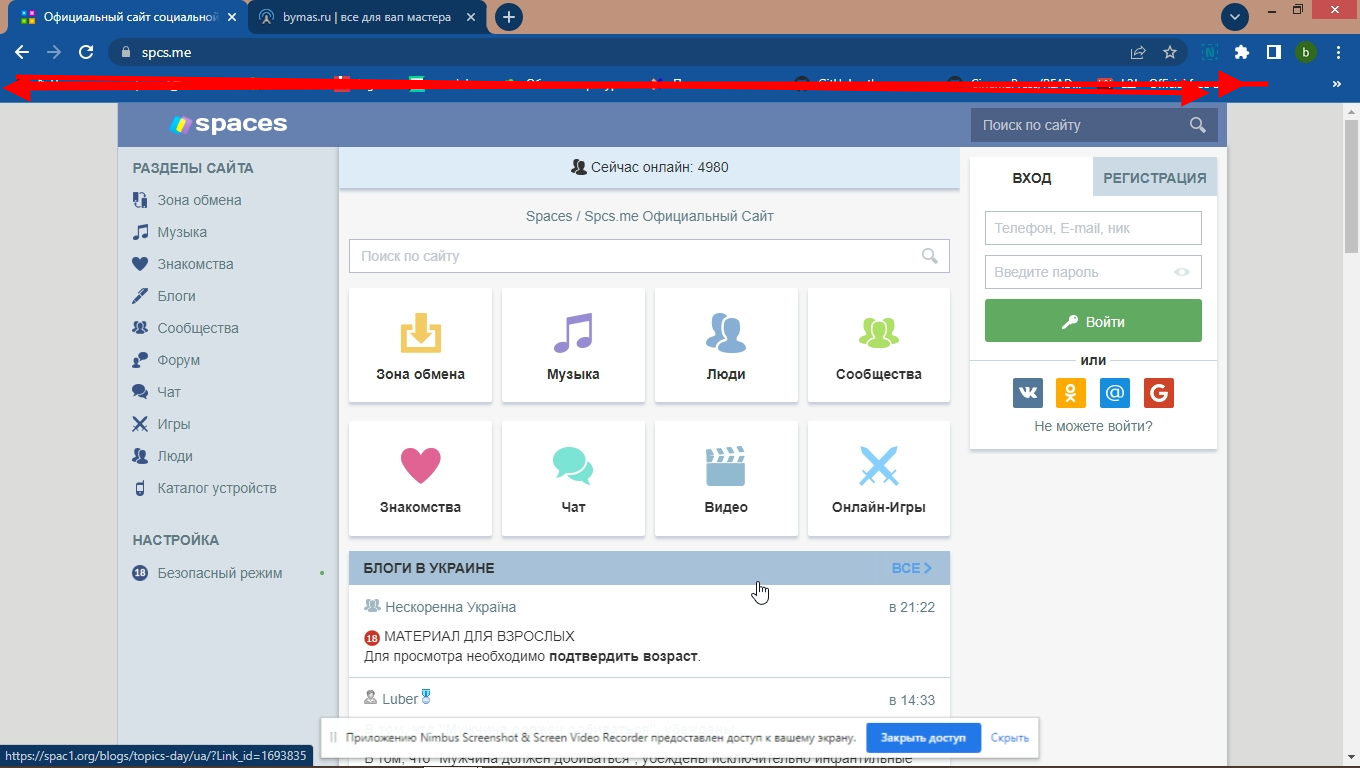Sign in with Odnoklassniki icon
Screen dimensions: 1360x768
coord(1071,392)
